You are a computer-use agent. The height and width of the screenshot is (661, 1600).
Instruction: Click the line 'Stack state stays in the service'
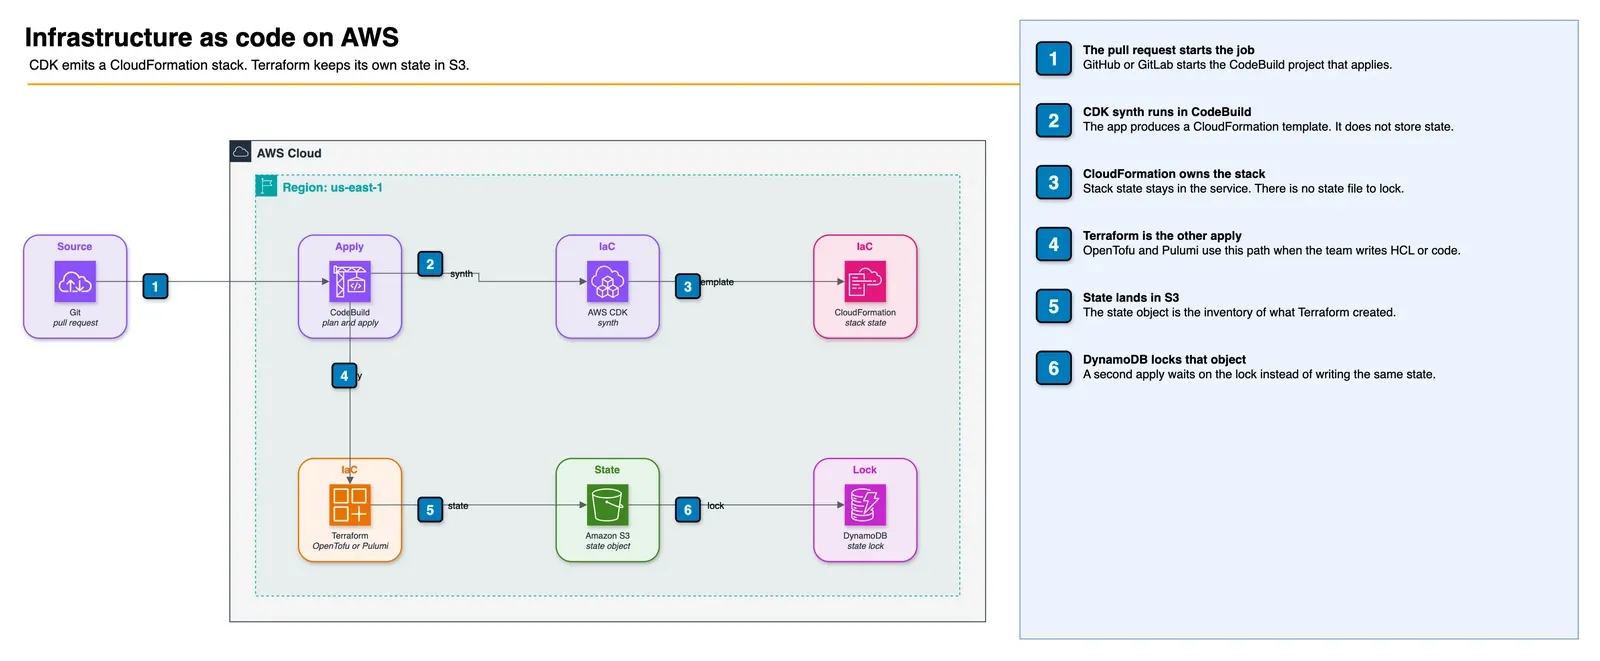[x=1243, y=189]
